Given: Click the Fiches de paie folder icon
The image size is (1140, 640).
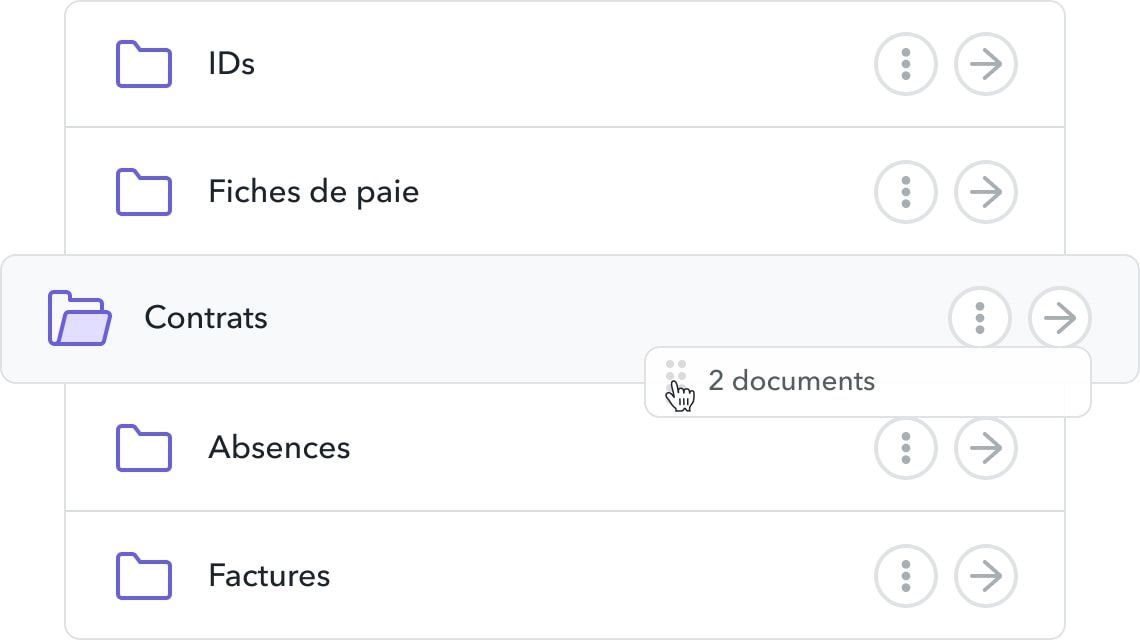Looking at the screenshot, I should coord(144,192).
